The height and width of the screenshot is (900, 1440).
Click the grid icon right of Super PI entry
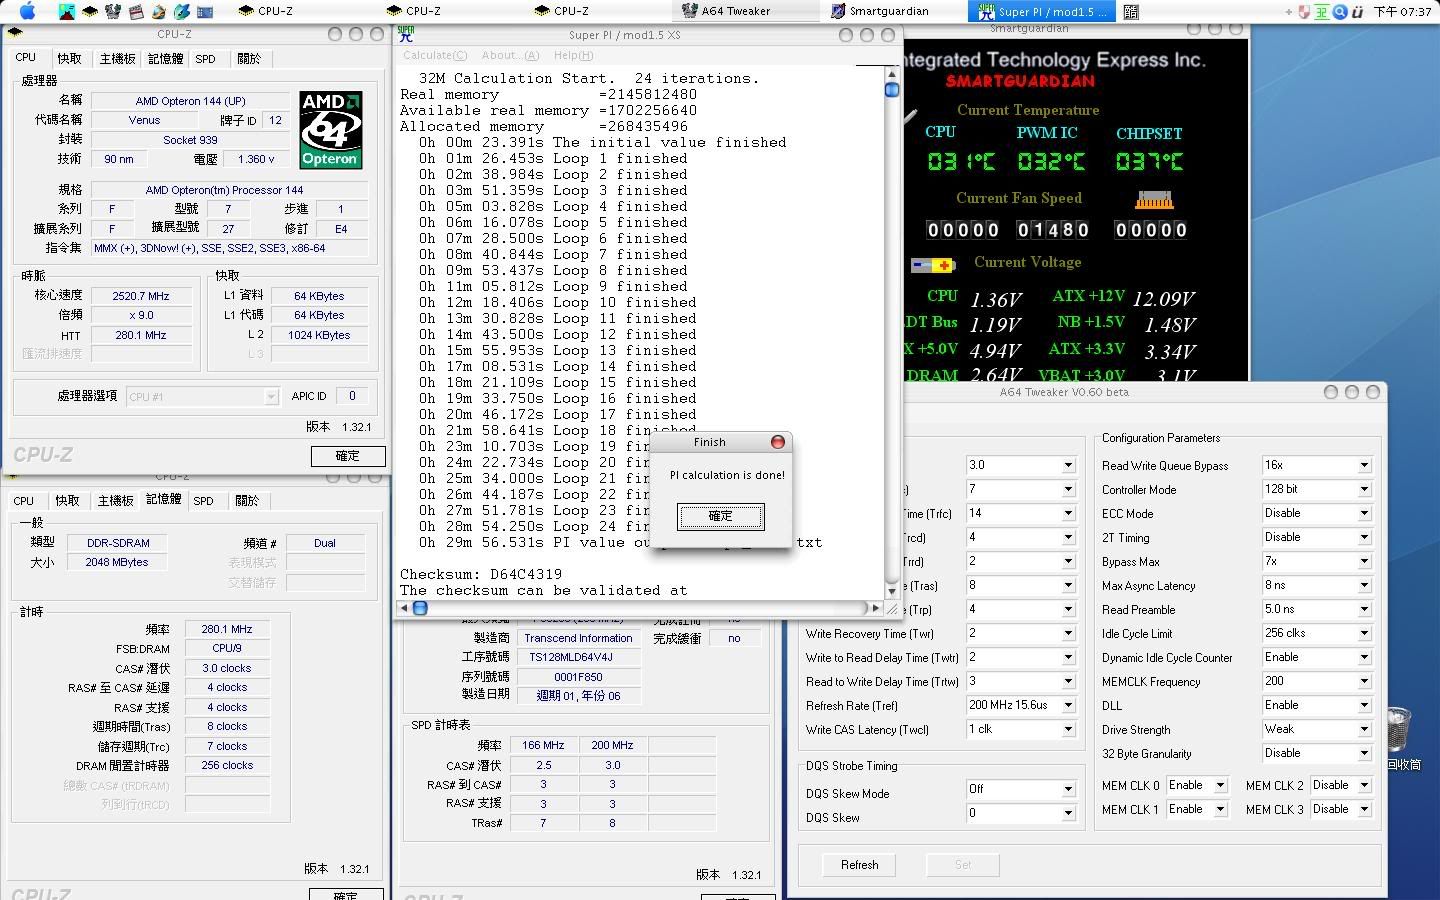click(x=1131, y=12)
